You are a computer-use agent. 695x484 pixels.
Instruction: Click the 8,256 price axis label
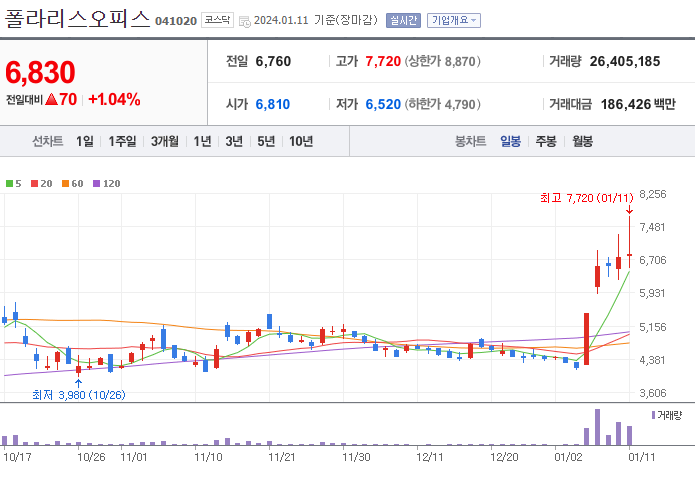point(652,194)
